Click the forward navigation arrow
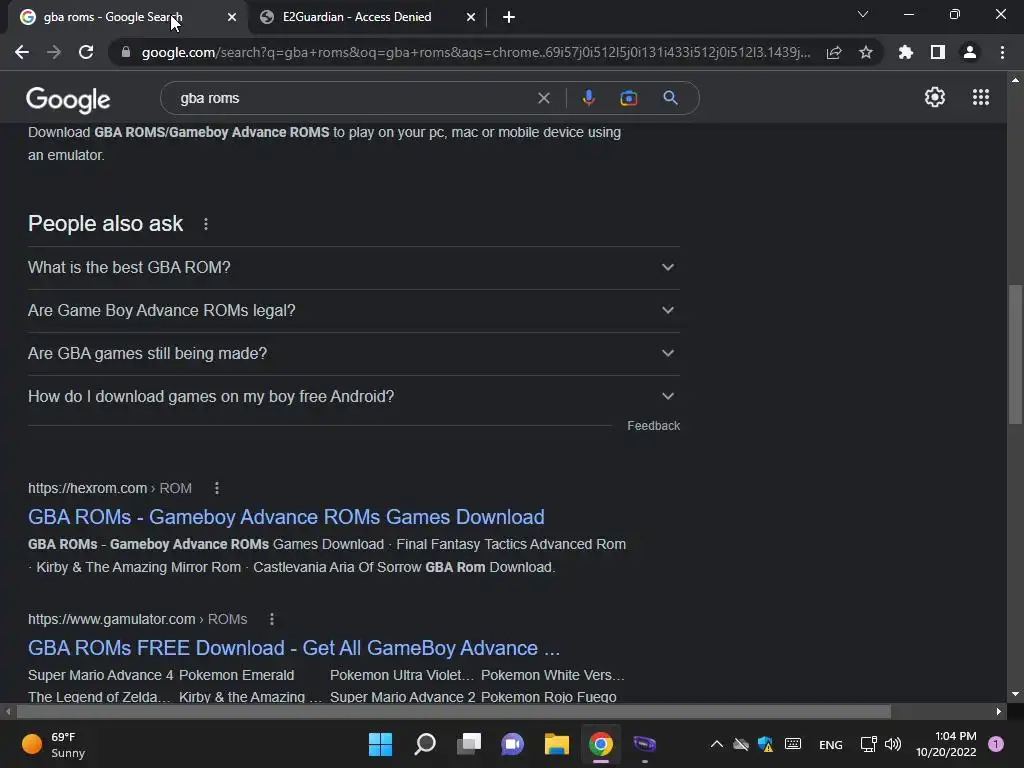 point(54,52)
